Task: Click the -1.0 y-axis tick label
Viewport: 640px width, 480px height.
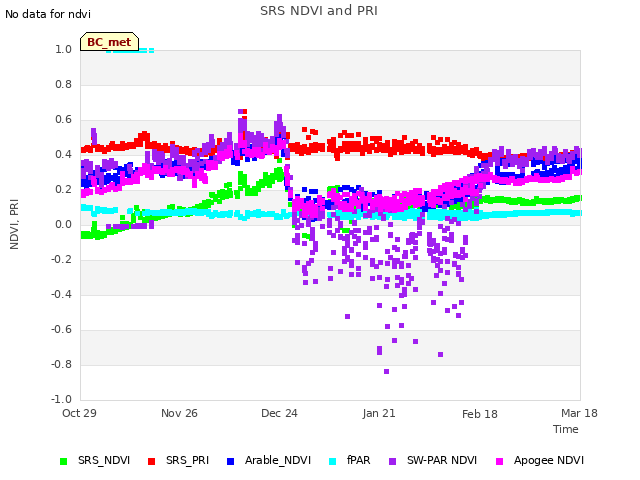Action: pyautogui.click(x=61, y=399)
